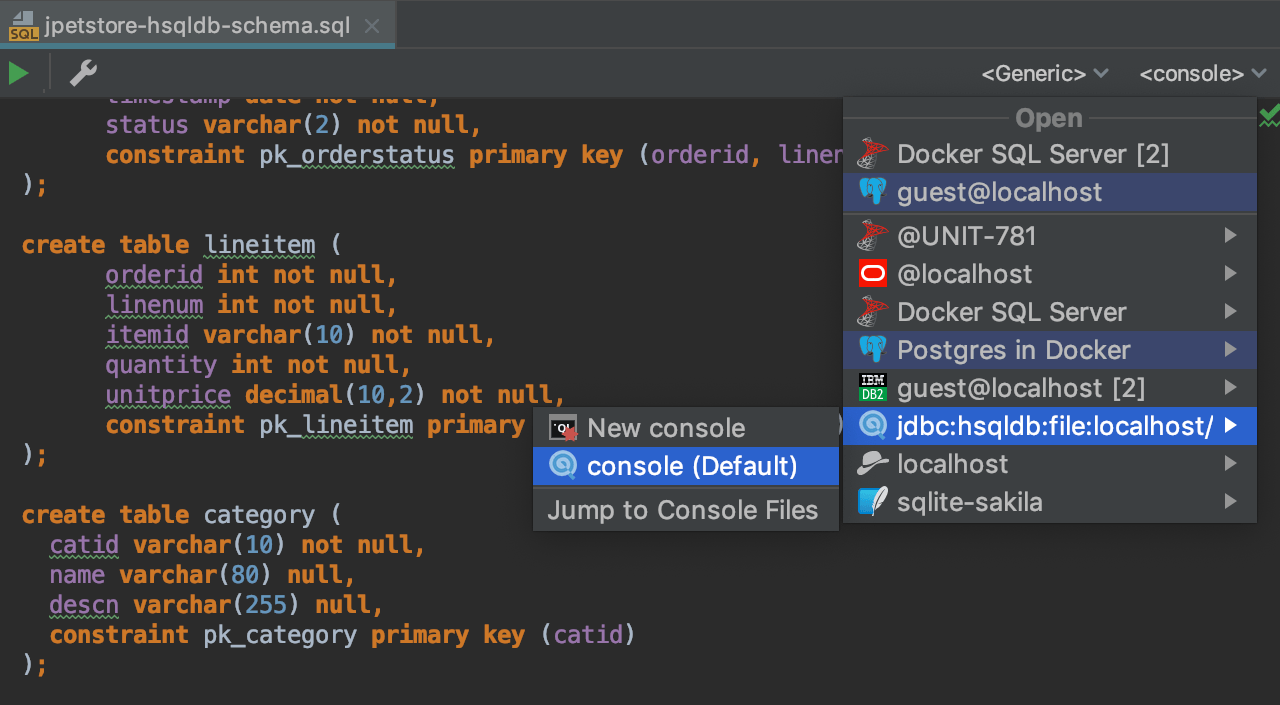Click the hat icon beside localhost entry

(x=872, y=464)
